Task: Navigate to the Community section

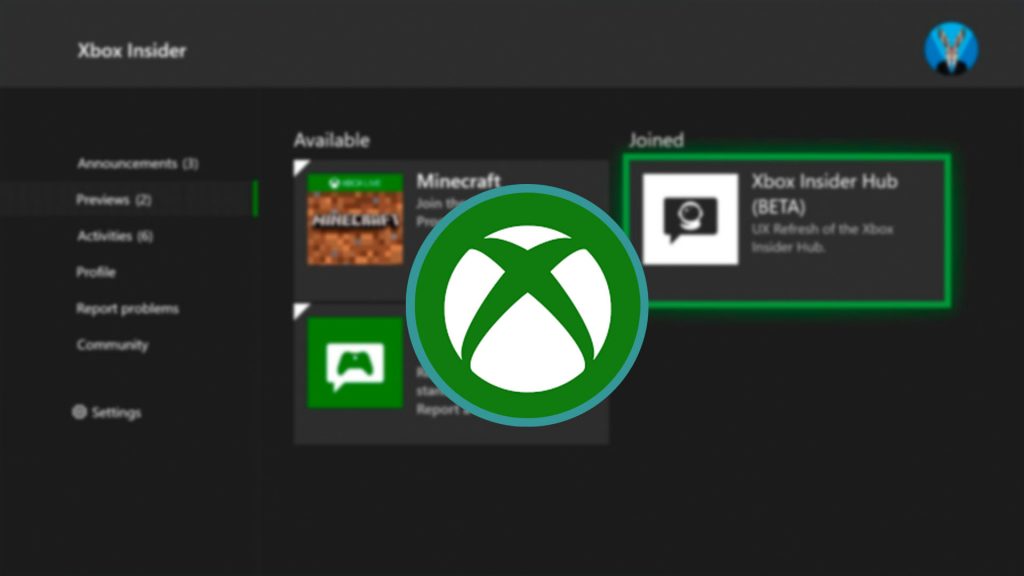Action: click(112, 345)
